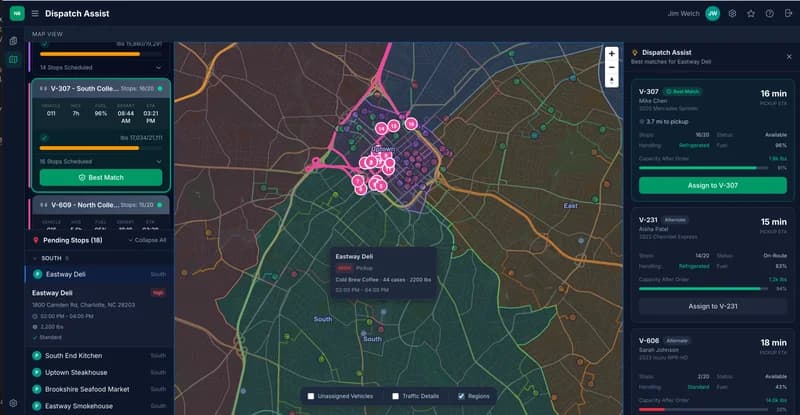Viewport: 800px width, 415px height.
Task: Select the map view sidebar icon
Action: tap(13, 60)
